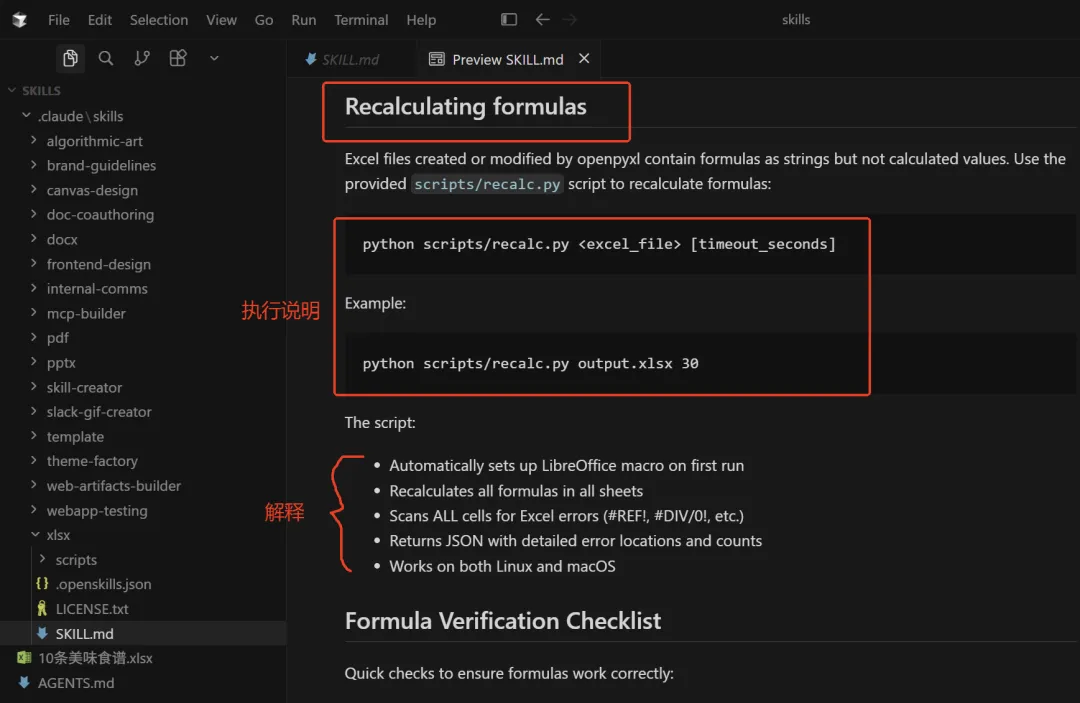The height and width of the screenshot is (703, 1080).
Task: Close the Preview SKILL.md tab
Action: (x=584, y=59)
